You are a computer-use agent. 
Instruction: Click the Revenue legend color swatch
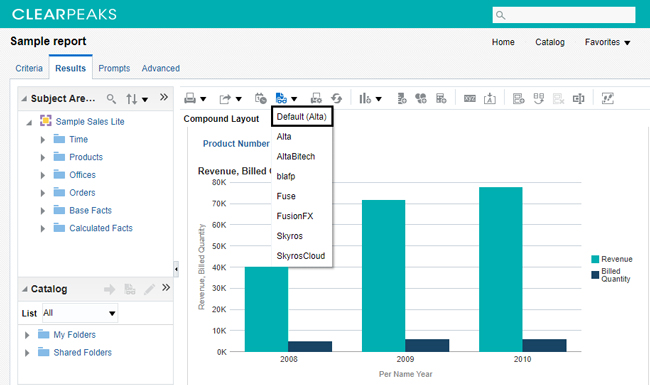(x=595, y=259)
